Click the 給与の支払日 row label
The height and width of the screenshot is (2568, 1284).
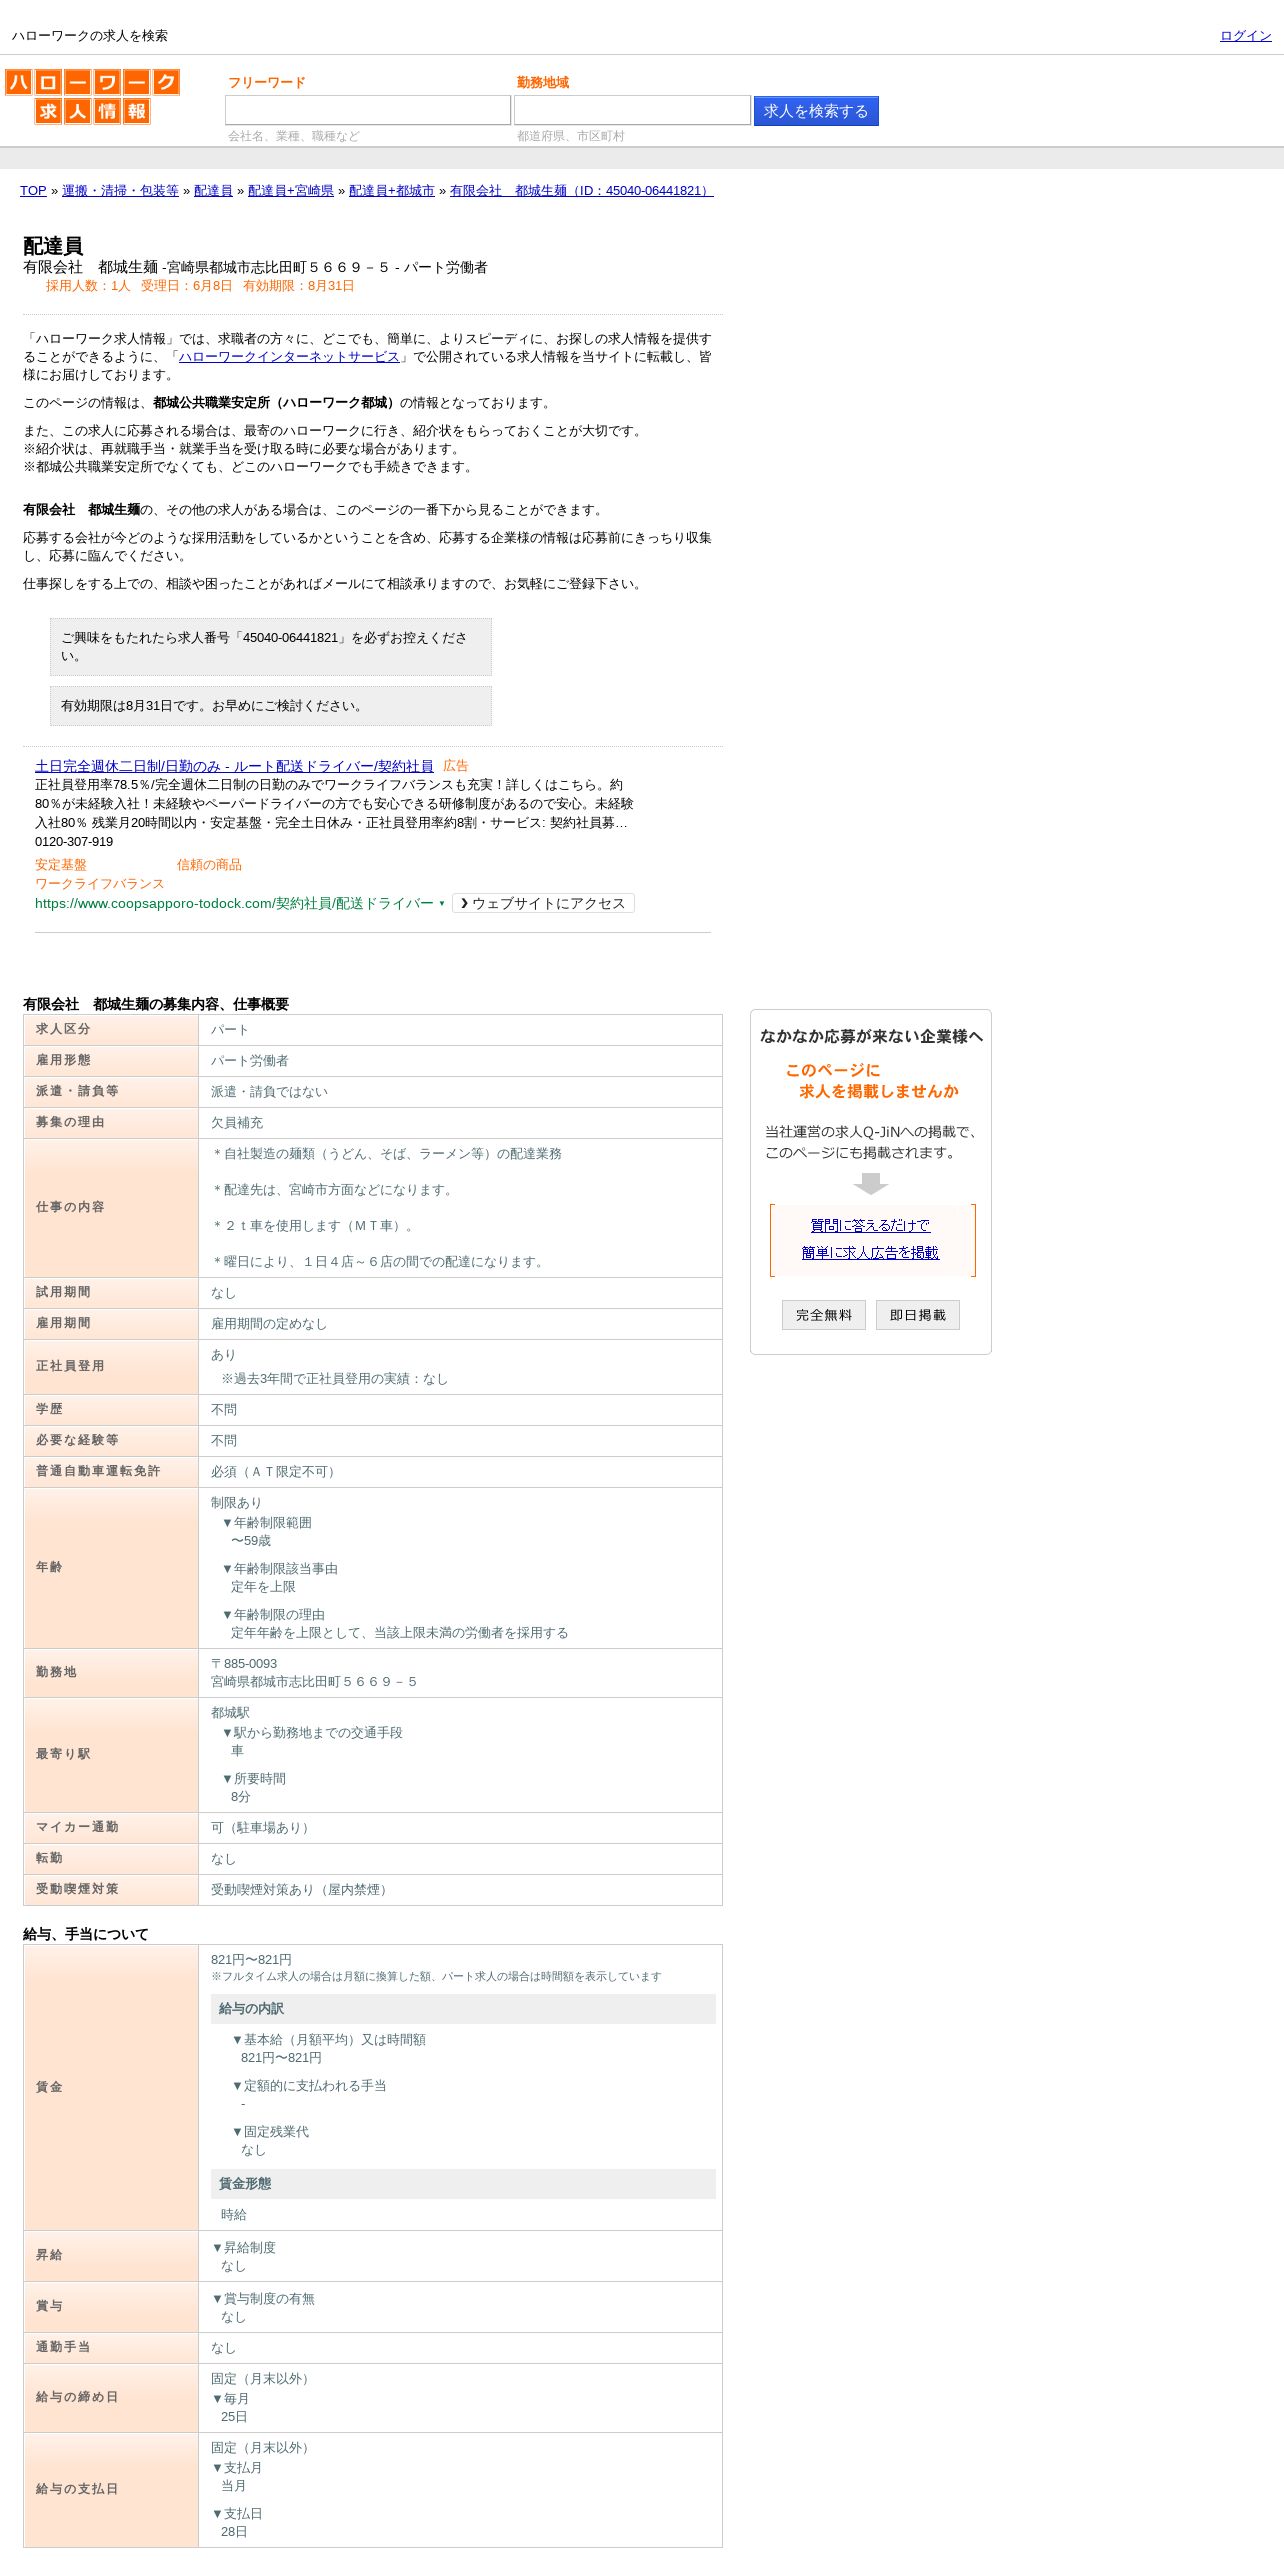coord(111,2490)
